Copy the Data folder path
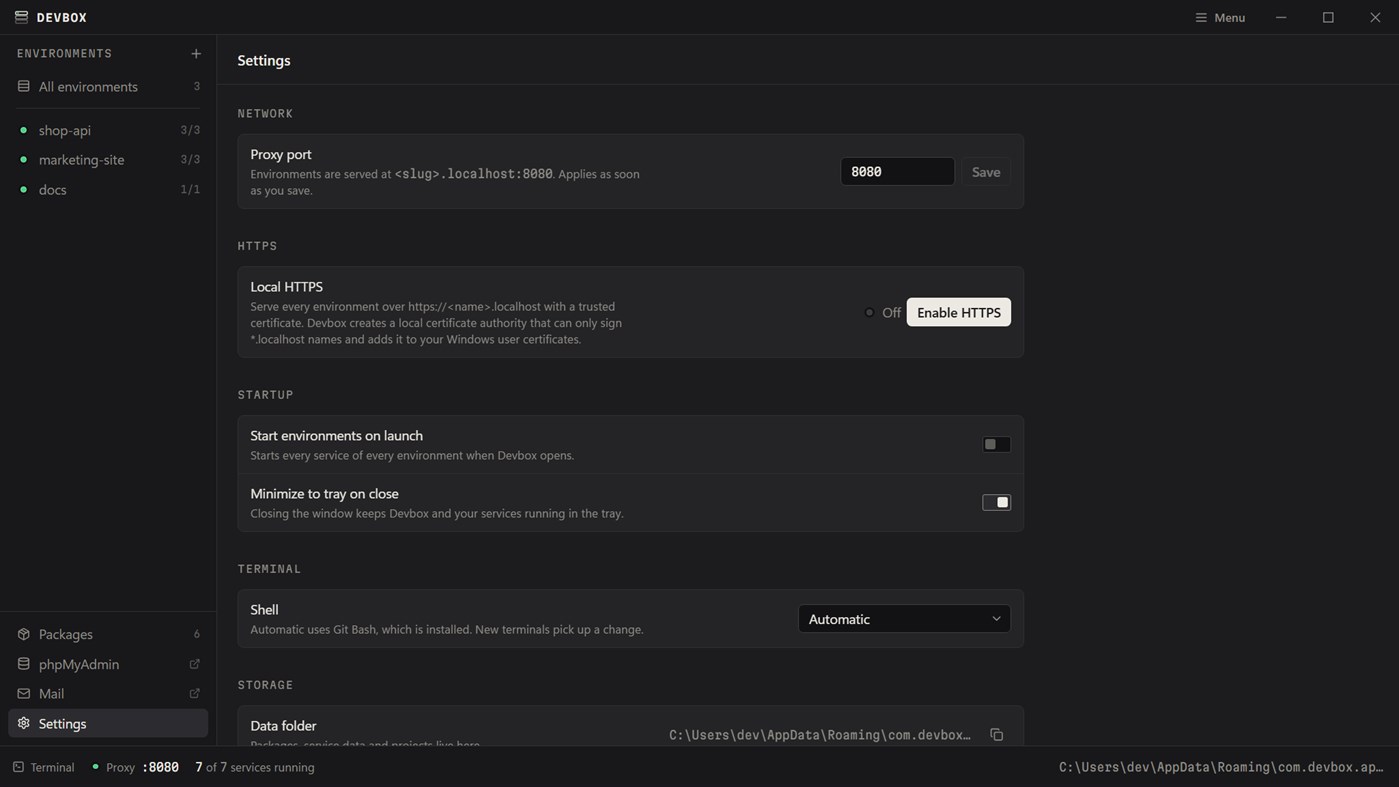The image size is (1399, 787). pos(997,735)
